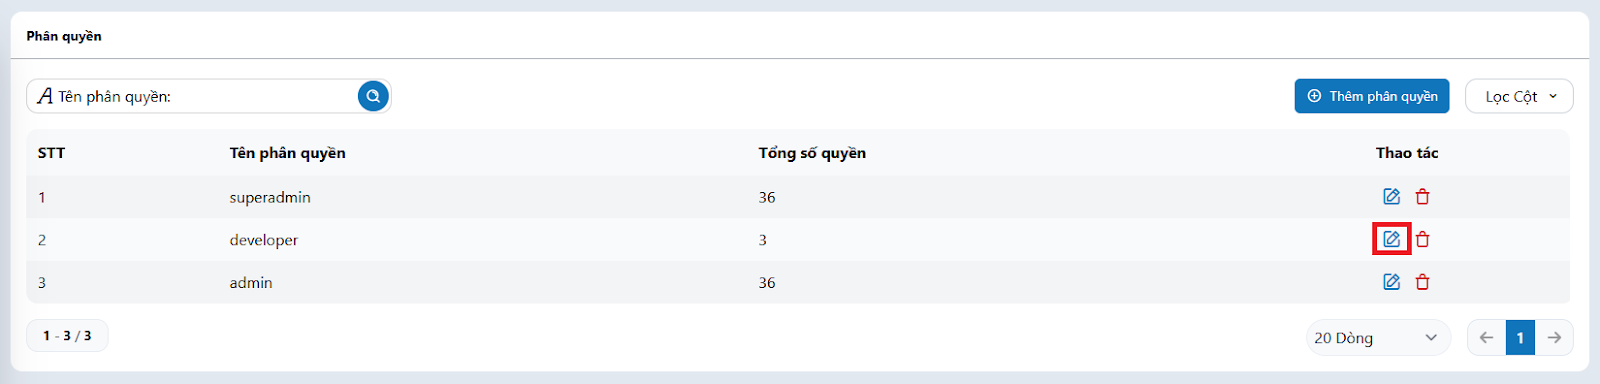Viewport: 1600px width, 384px height.
Task: Focus the Tên phân quyền search field
Action: click(207, 96)
